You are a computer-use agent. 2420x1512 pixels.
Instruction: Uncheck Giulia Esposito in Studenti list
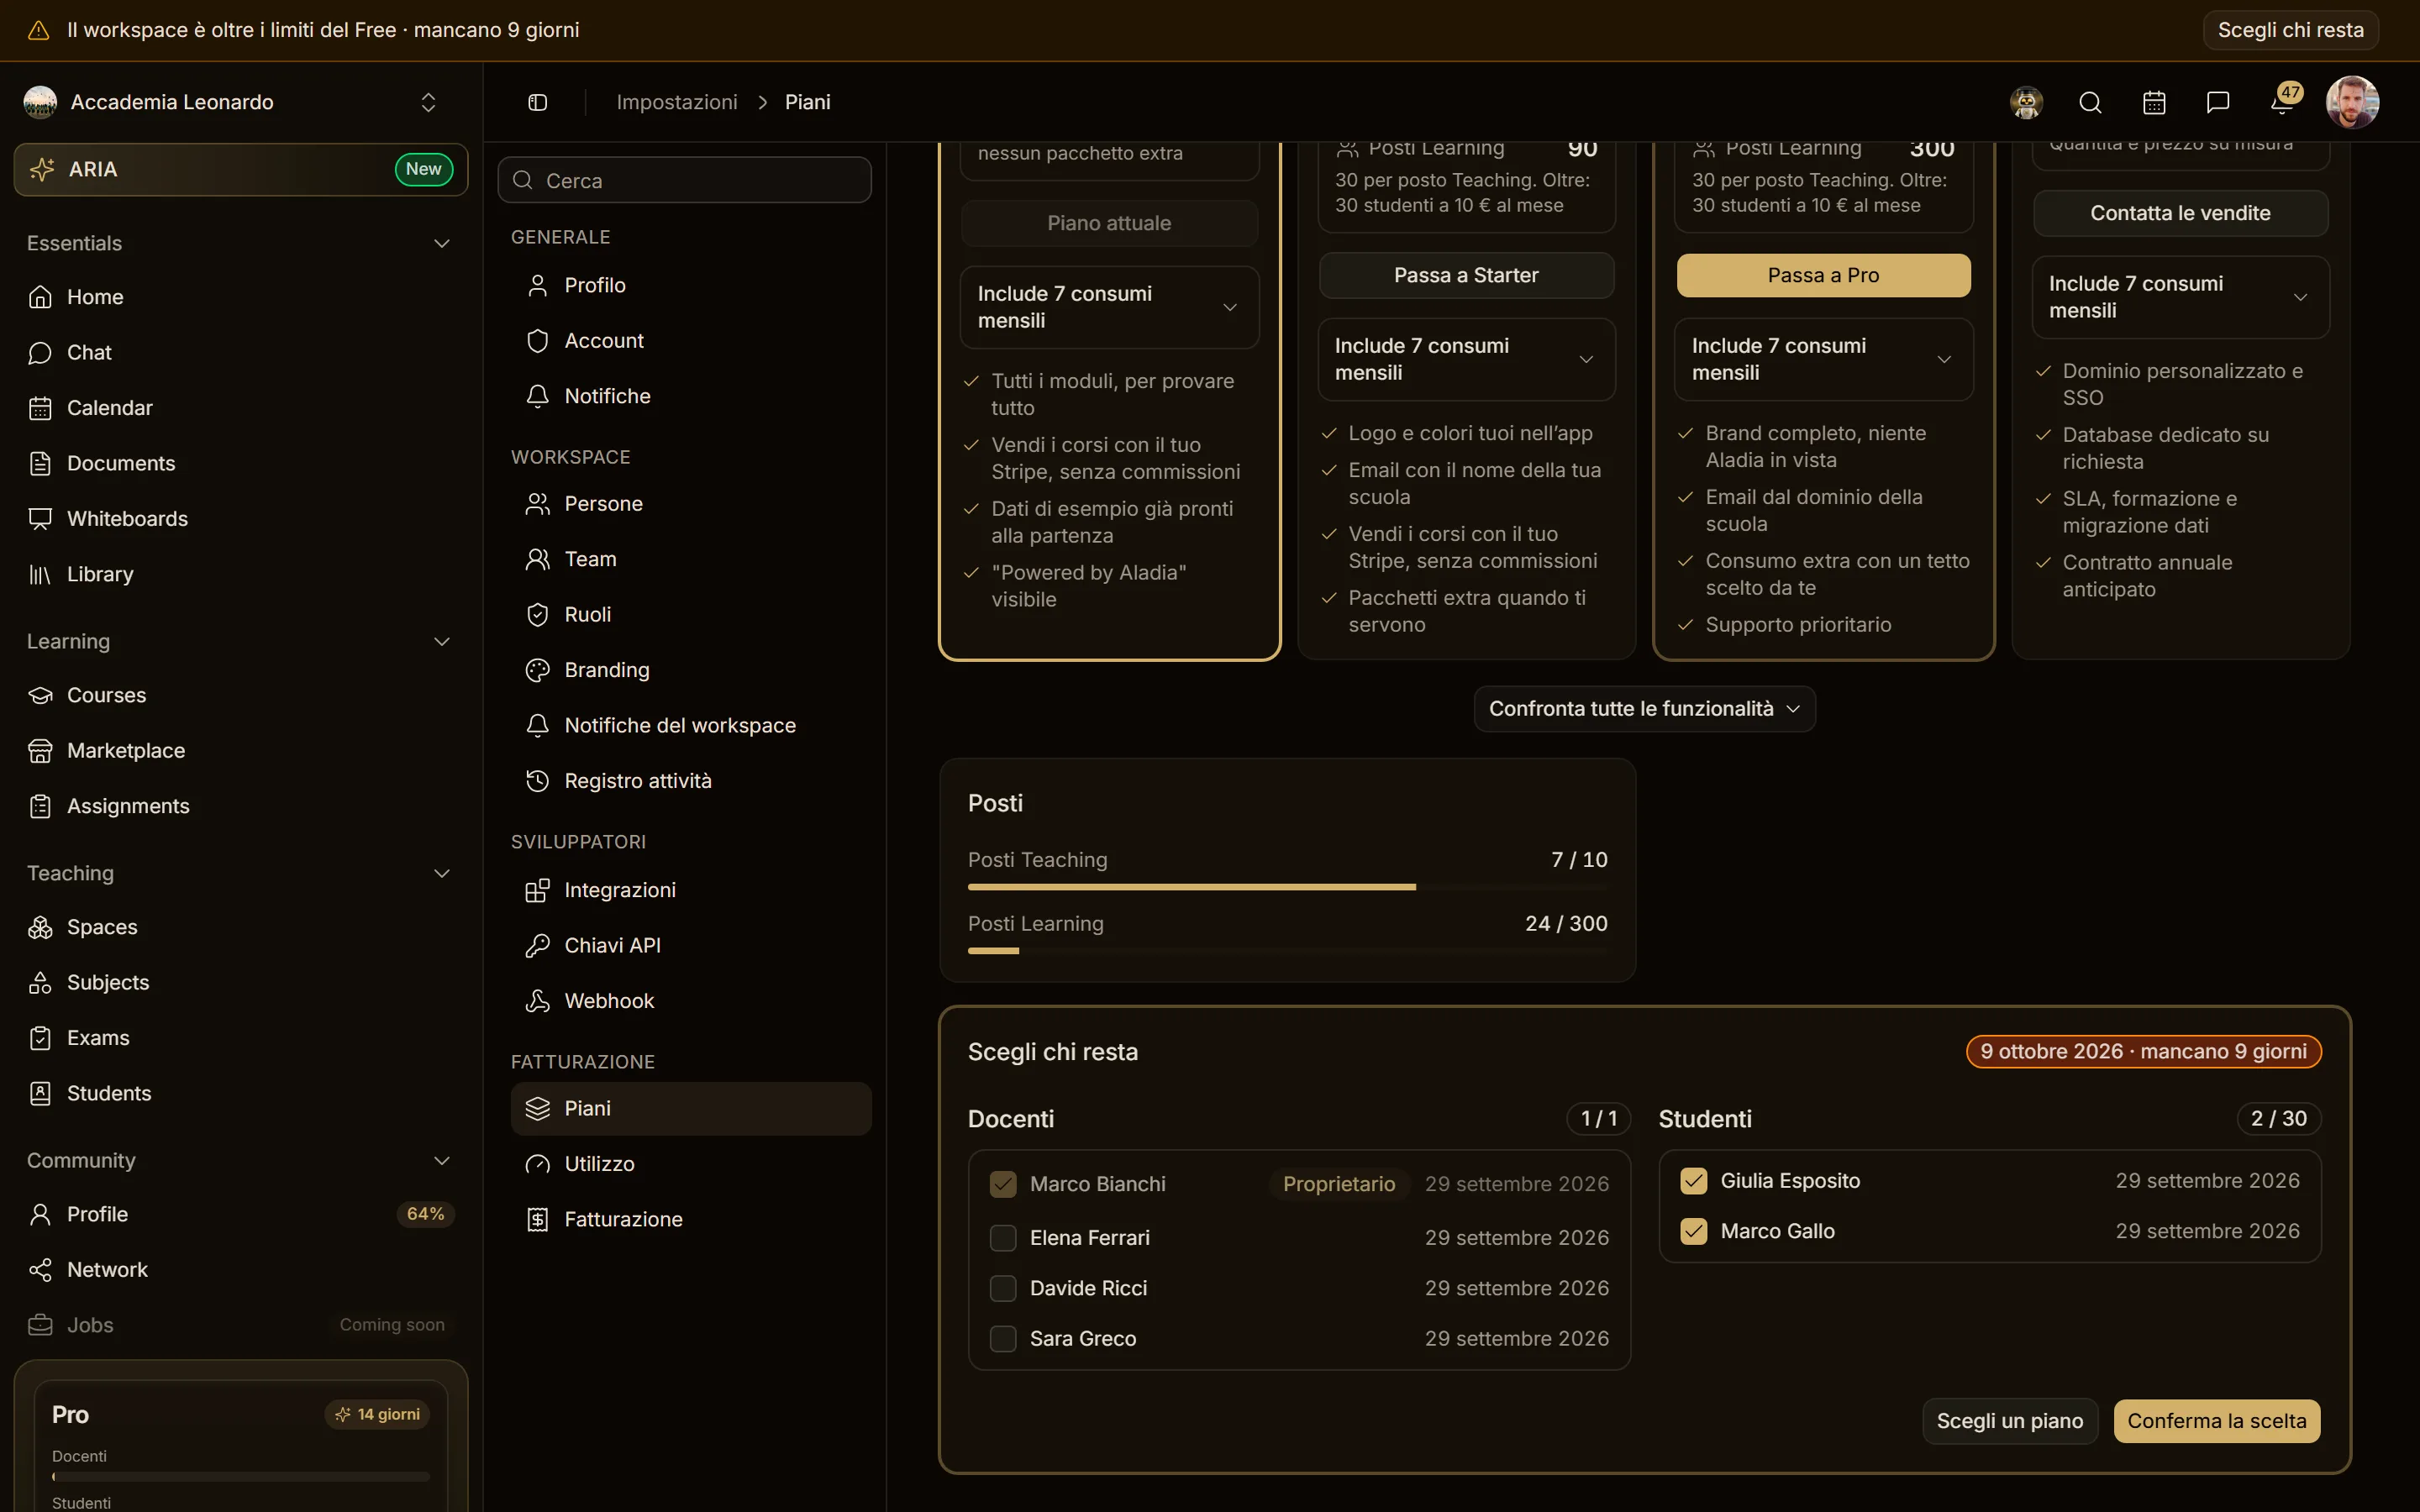[x=1693, y=1181]
